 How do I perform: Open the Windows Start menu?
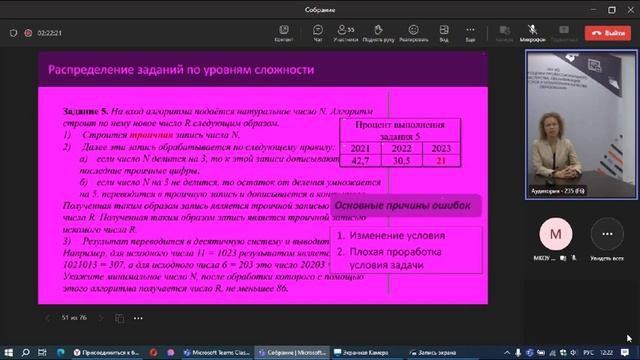click(x=8, y=352)
